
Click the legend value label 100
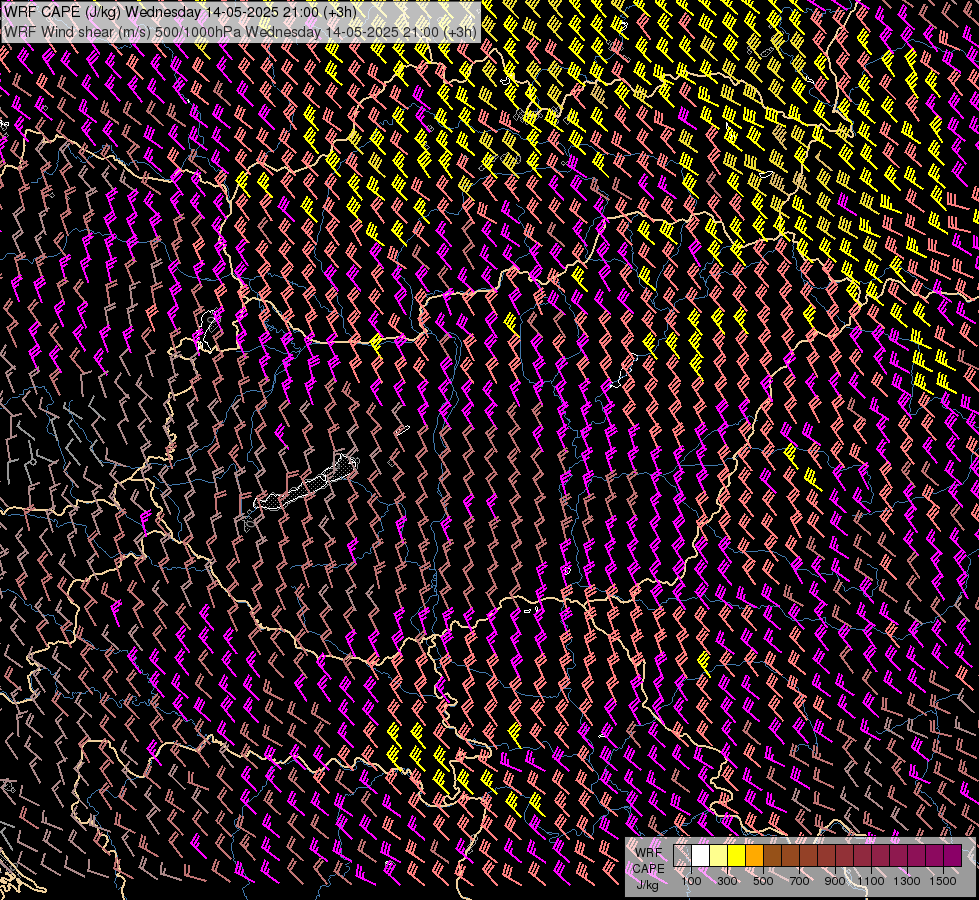coord(691,881)
